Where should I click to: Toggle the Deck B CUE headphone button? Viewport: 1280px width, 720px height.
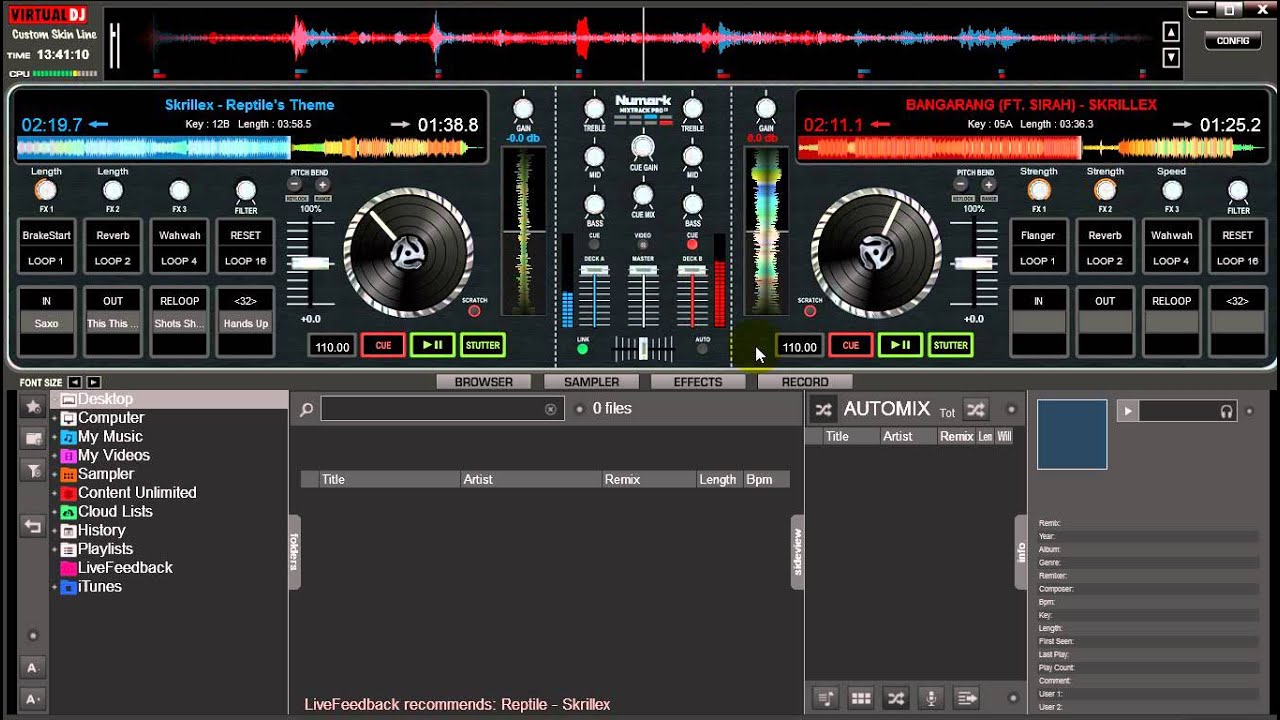pyautogui.click(x=692, y=244)
